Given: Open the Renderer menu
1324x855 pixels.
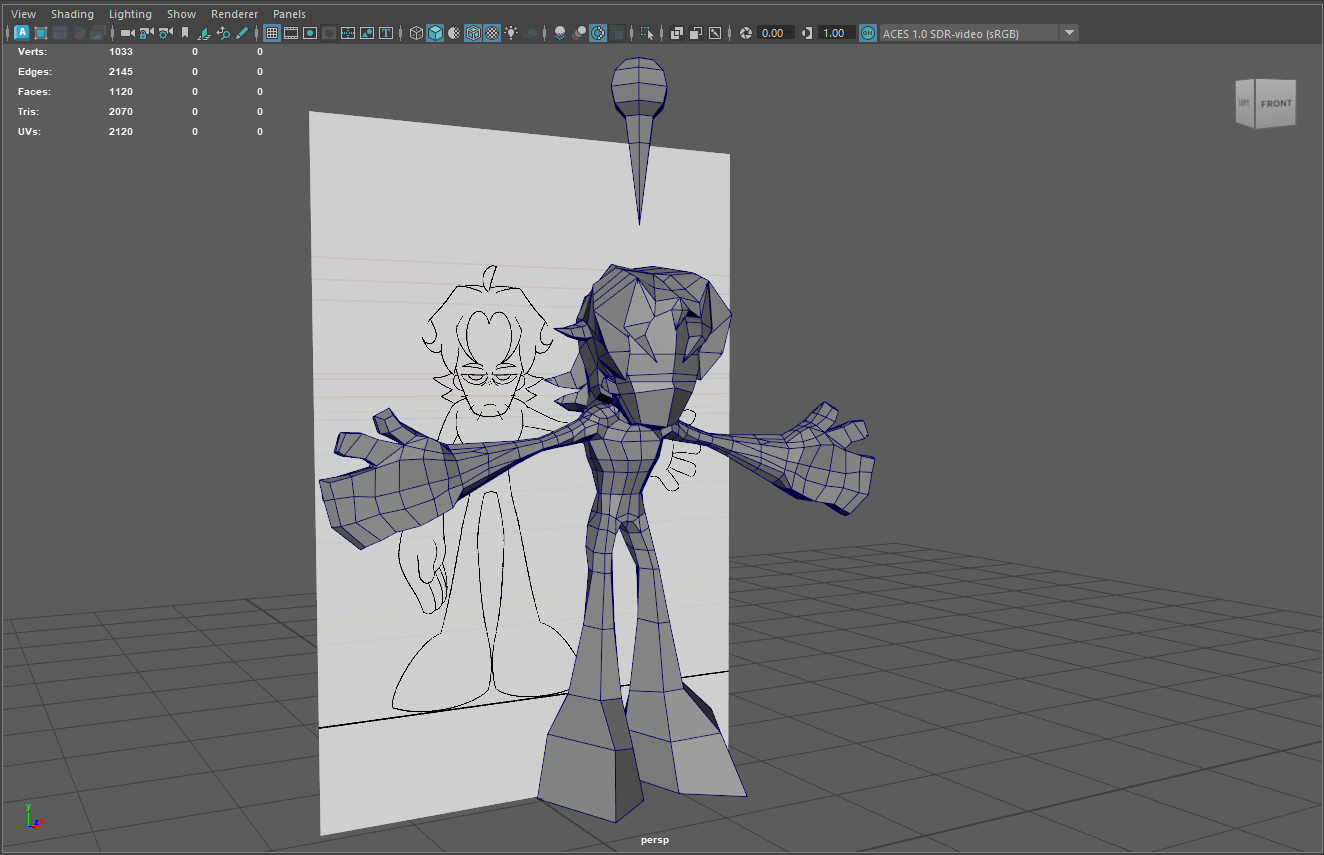Looking at the screenshot, I should [x=234, y=14].
